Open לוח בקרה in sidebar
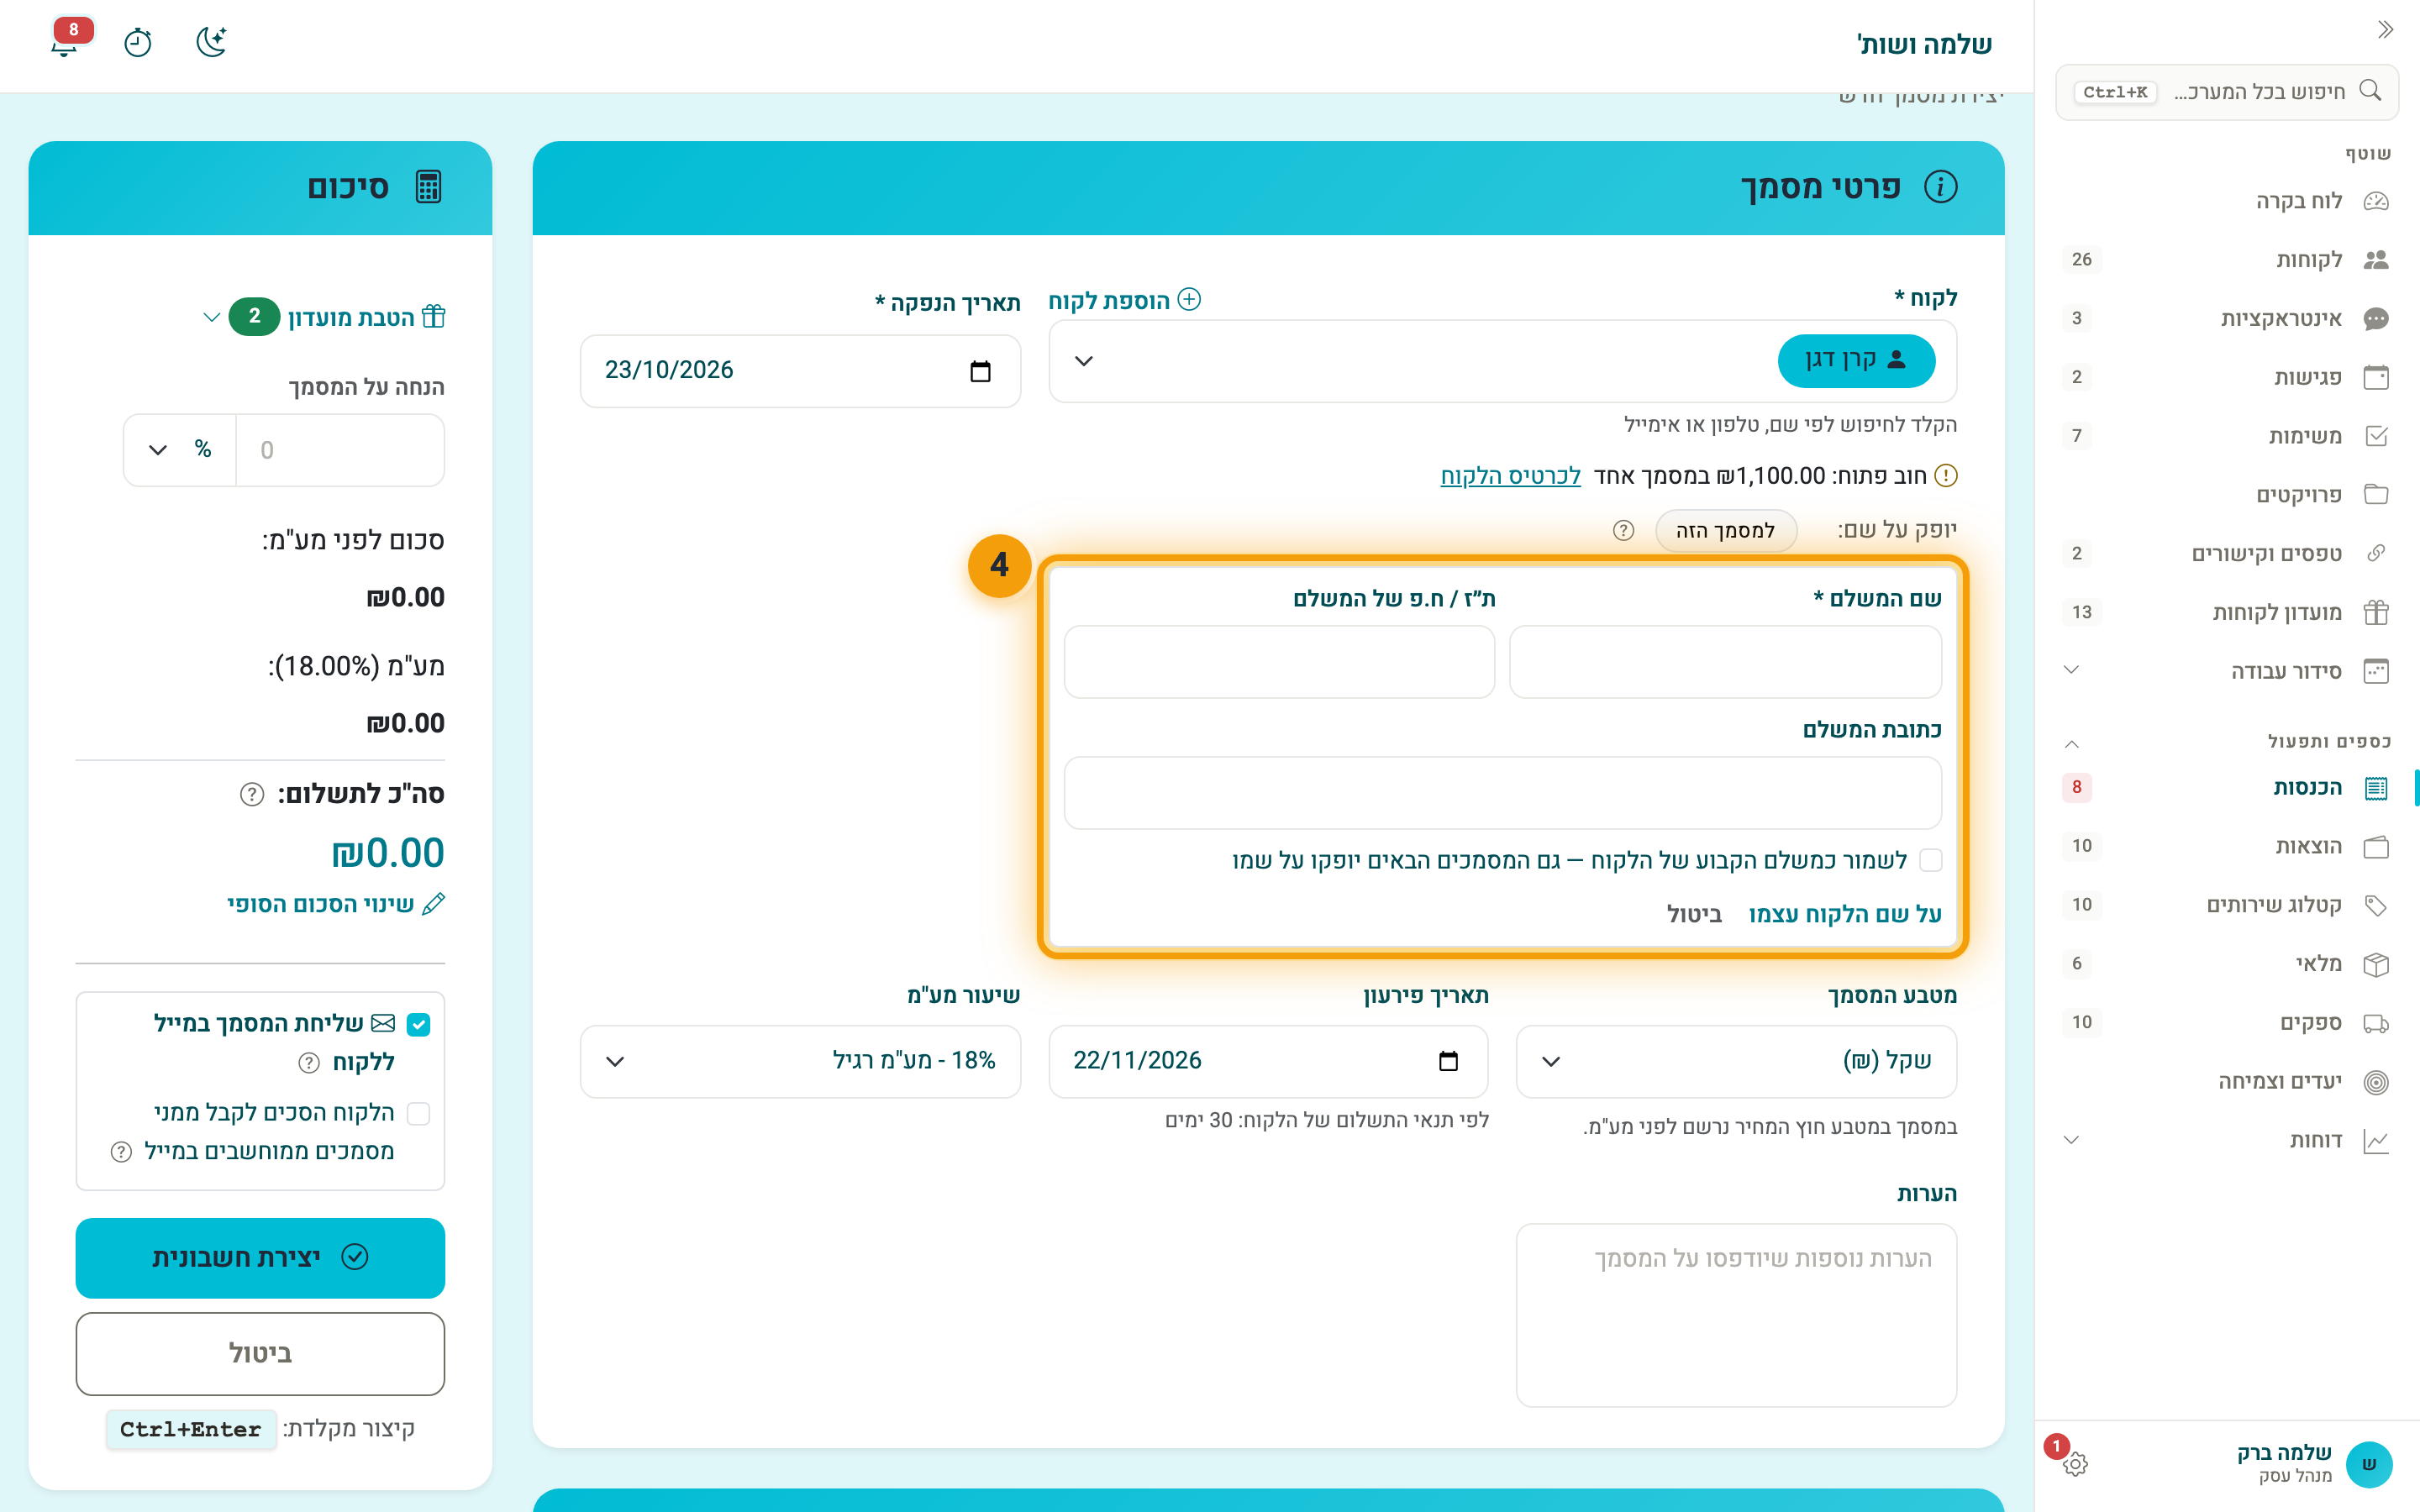Viewport: 2420px width, 1512px height. [x=2226, y=201]
